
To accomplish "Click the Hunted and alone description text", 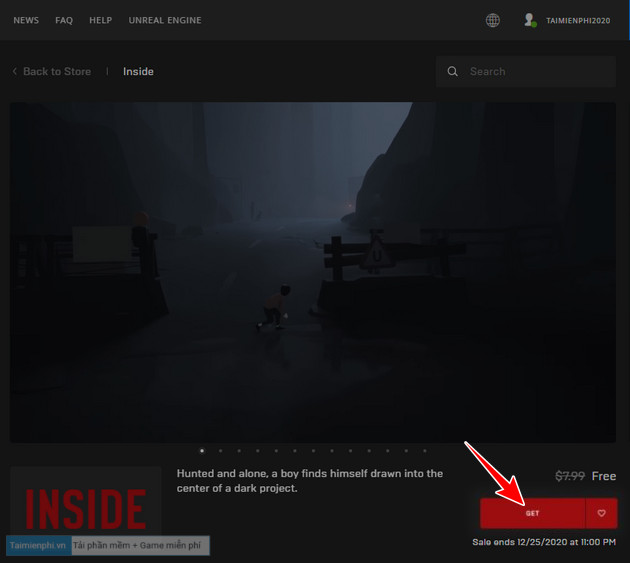I will pyautogui.click(x=309, y=481).
